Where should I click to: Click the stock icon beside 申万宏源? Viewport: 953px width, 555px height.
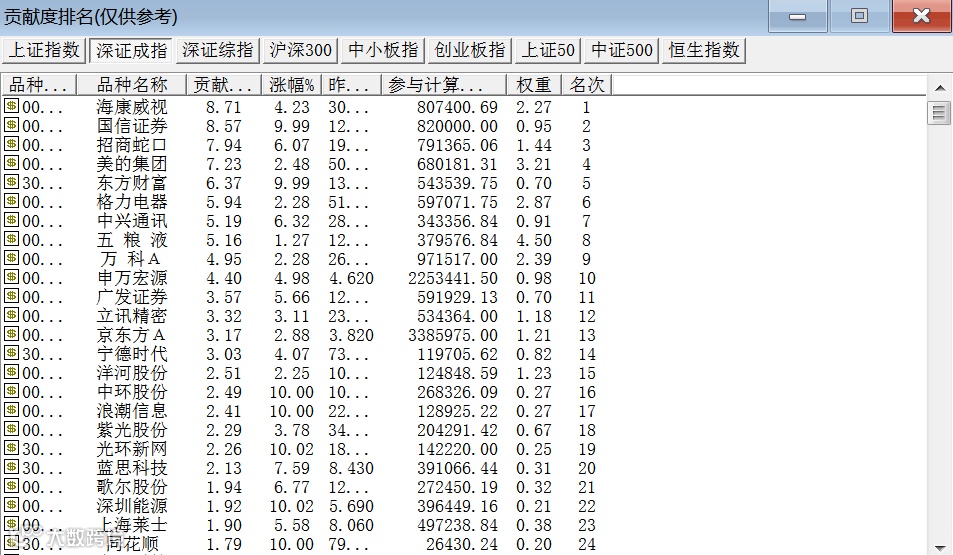(x=12, y=277)
